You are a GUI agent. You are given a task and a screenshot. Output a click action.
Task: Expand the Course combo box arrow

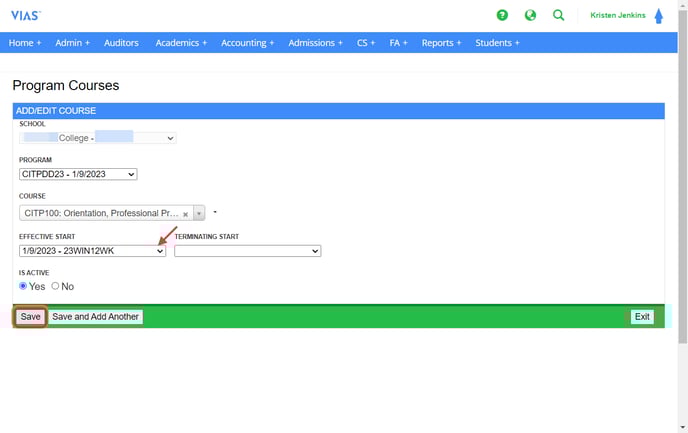199,214
